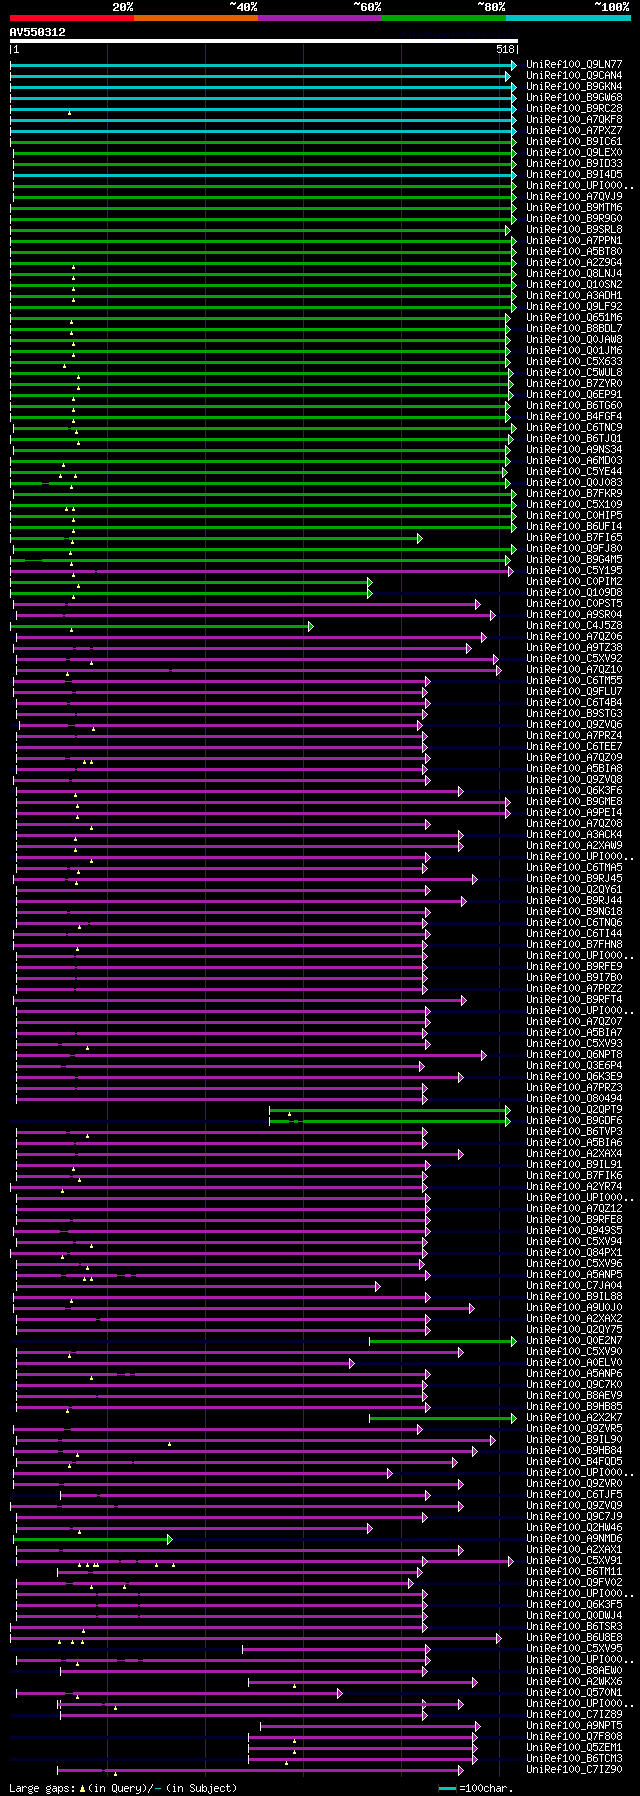Select hit label UniRef100_B7FKR9
This screenshot has height=1796, width=640.
click(574, 493)
